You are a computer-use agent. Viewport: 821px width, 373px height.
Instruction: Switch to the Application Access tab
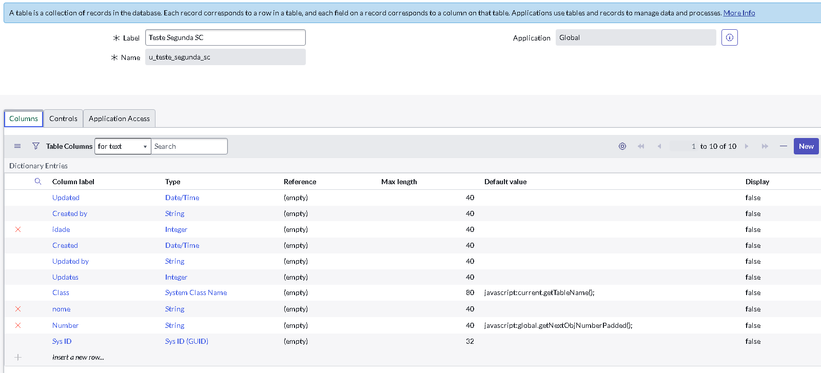pos(119,118)
